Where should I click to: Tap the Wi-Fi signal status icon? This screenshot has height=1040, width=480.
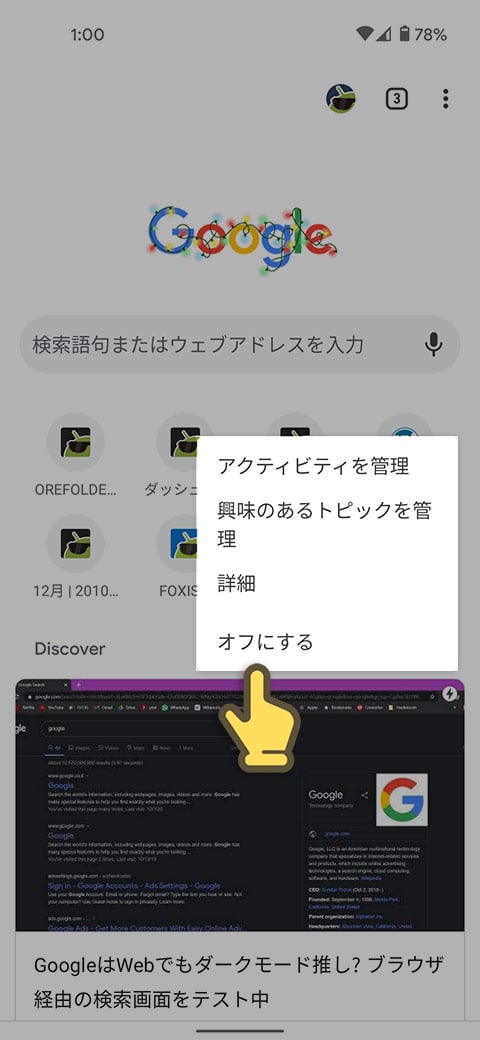click(x=365, y=33)
